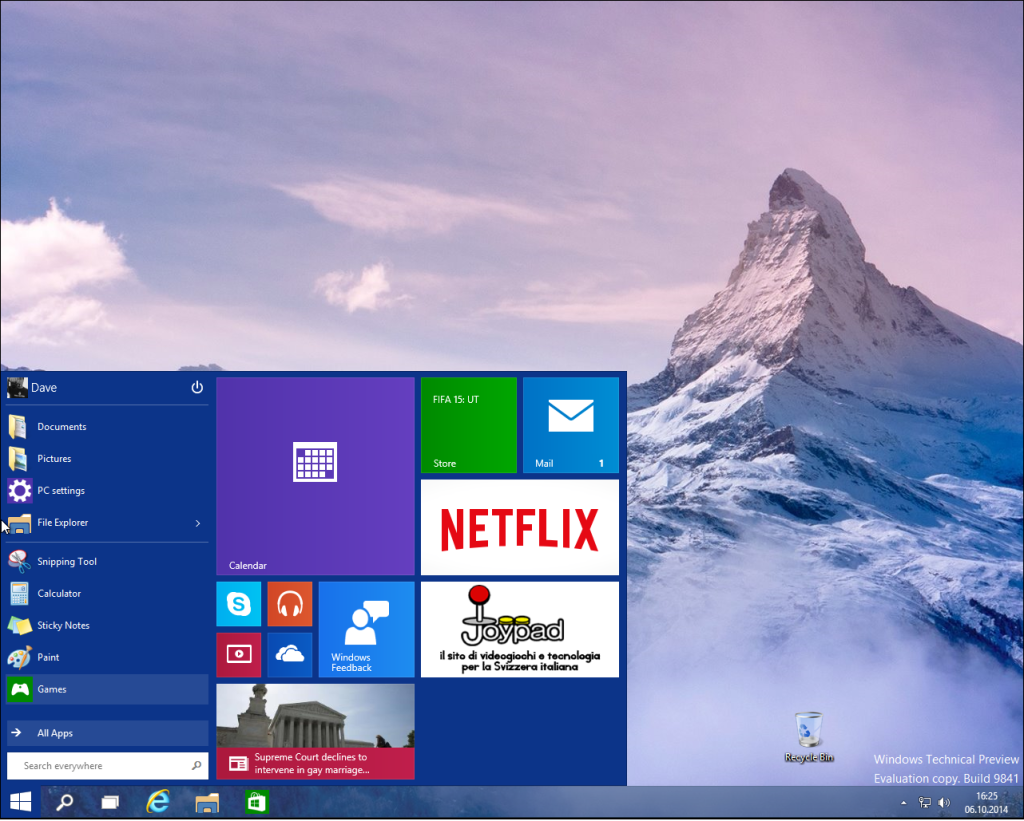Click the magnifier icon in search box
This screenshot has width=1024, height=821.
tap(197, 765)
